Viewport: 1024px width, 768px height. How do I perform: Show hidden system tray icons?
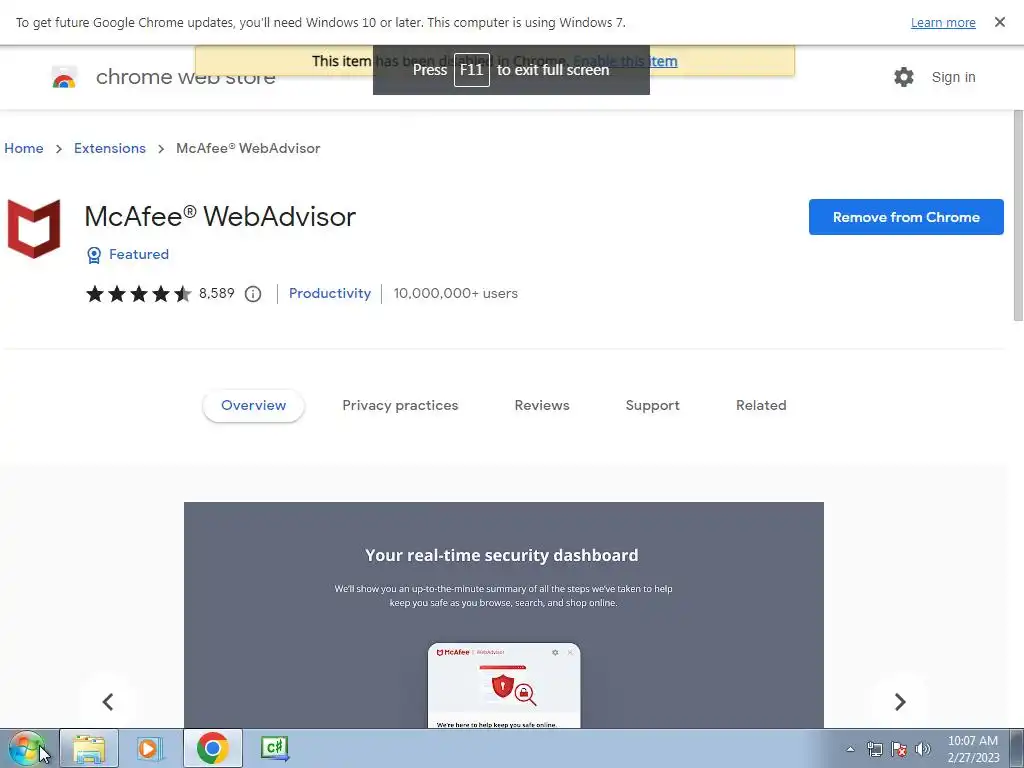[850, 749]
